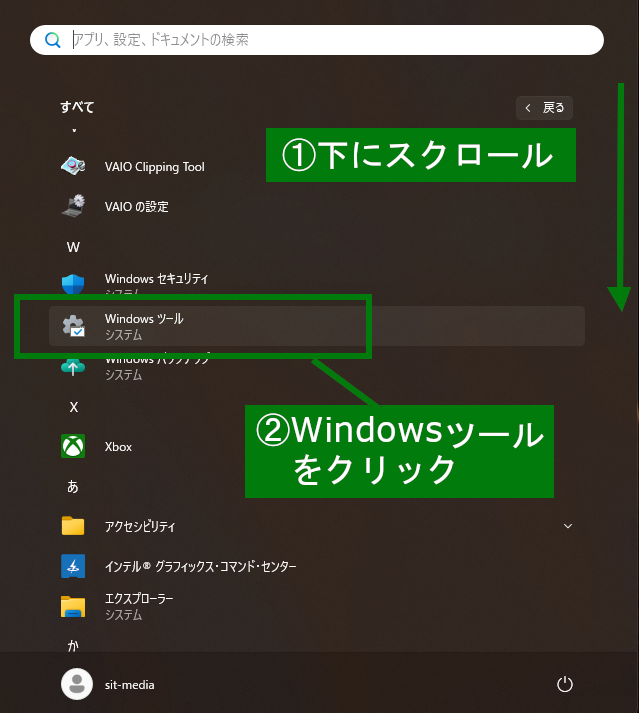The image size is (639, 713).
Task: Select the Windows セキュリティ label
Action: click(156, 278)
